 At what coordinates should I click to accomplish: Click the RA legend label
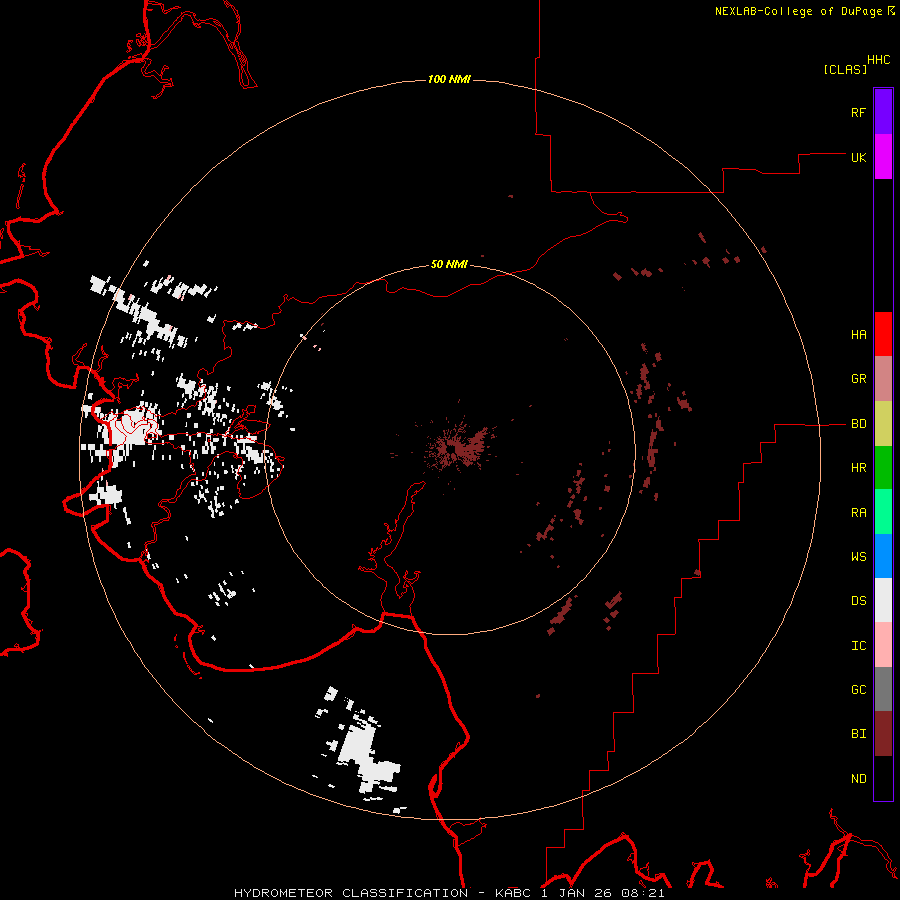pos(858,513)
